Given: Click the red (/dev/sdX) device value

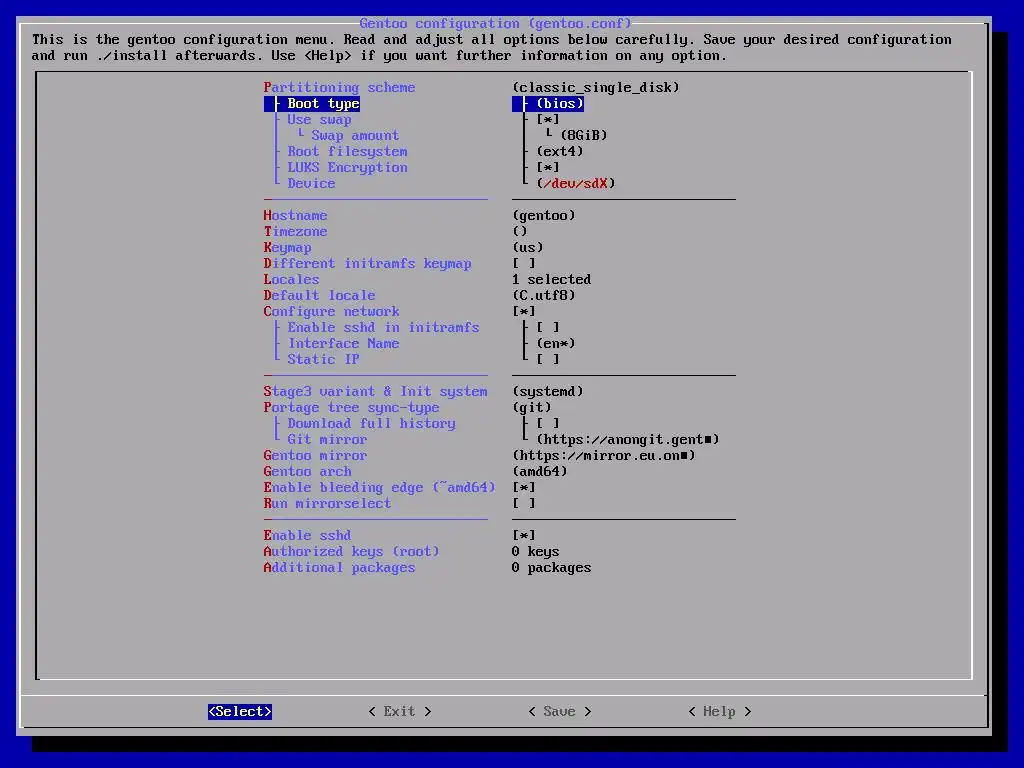Looking at the screenshot, I should [576, 184].
